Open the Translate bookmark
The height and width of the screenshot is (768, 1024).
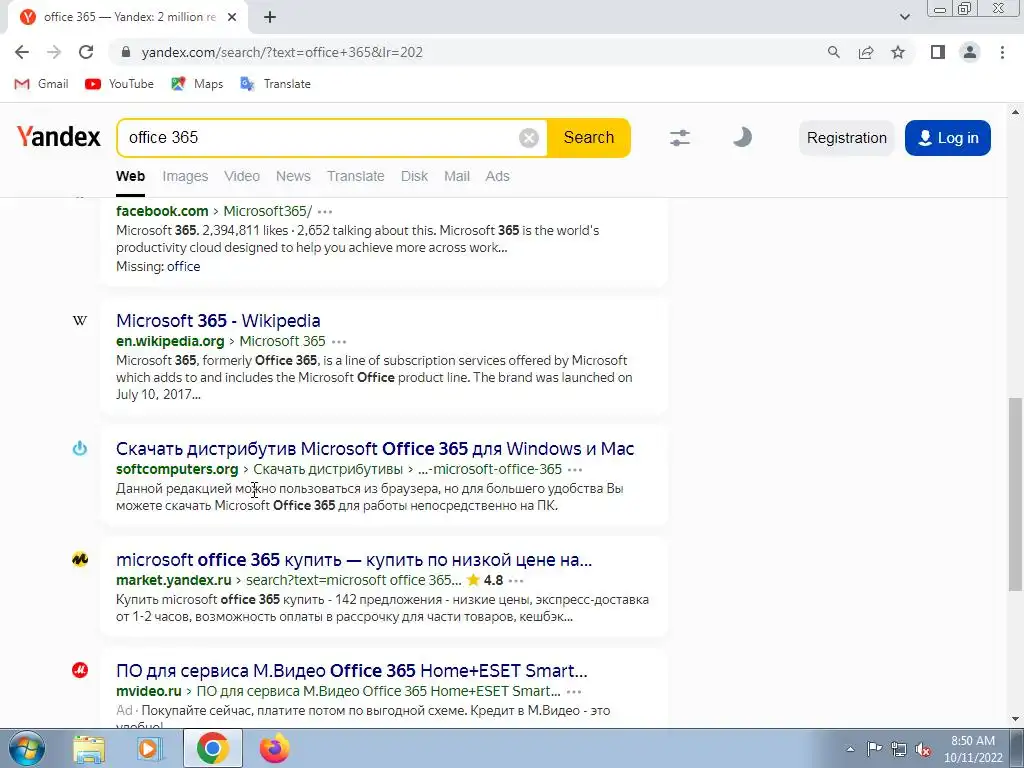276,84
